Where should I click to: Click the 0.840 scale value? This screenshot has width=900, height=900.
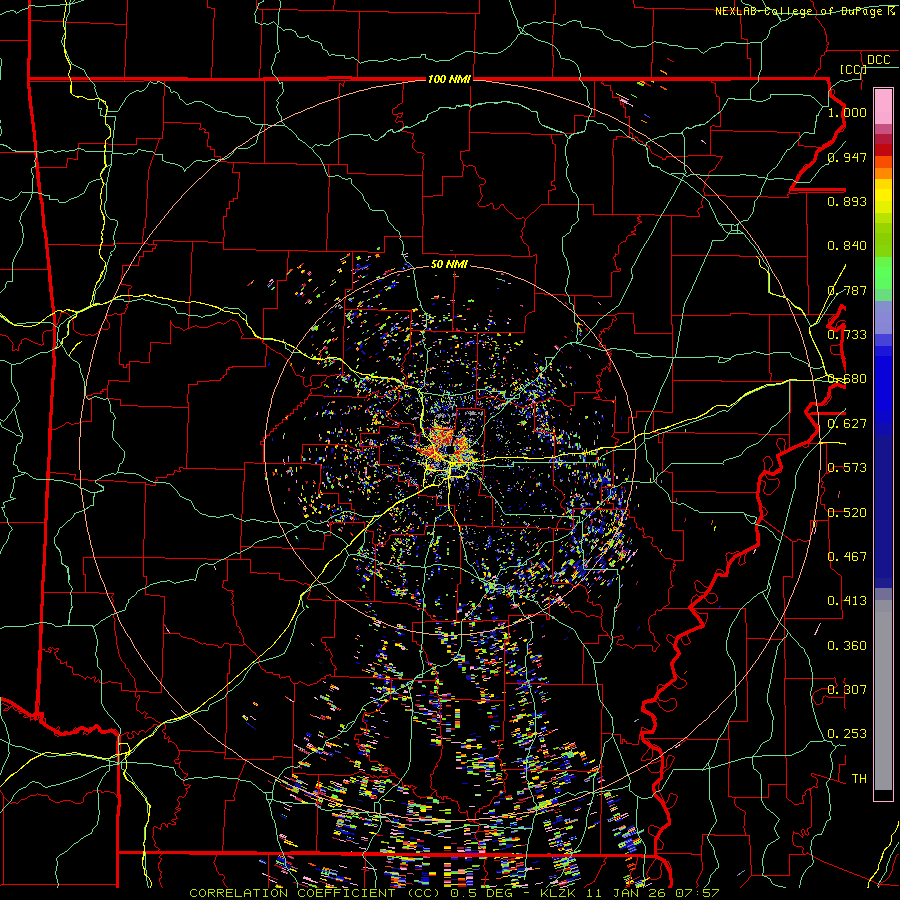tap(847, 246)
